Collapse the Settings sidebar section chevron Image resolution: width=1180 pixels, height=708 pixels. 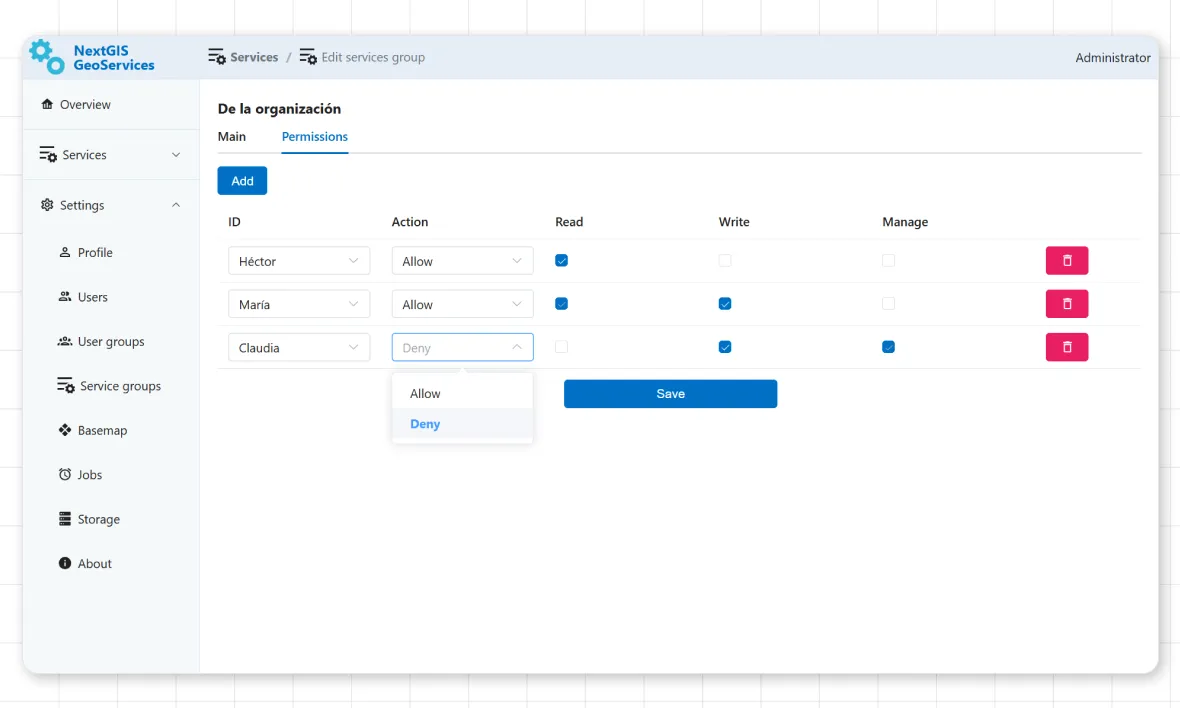176,205
